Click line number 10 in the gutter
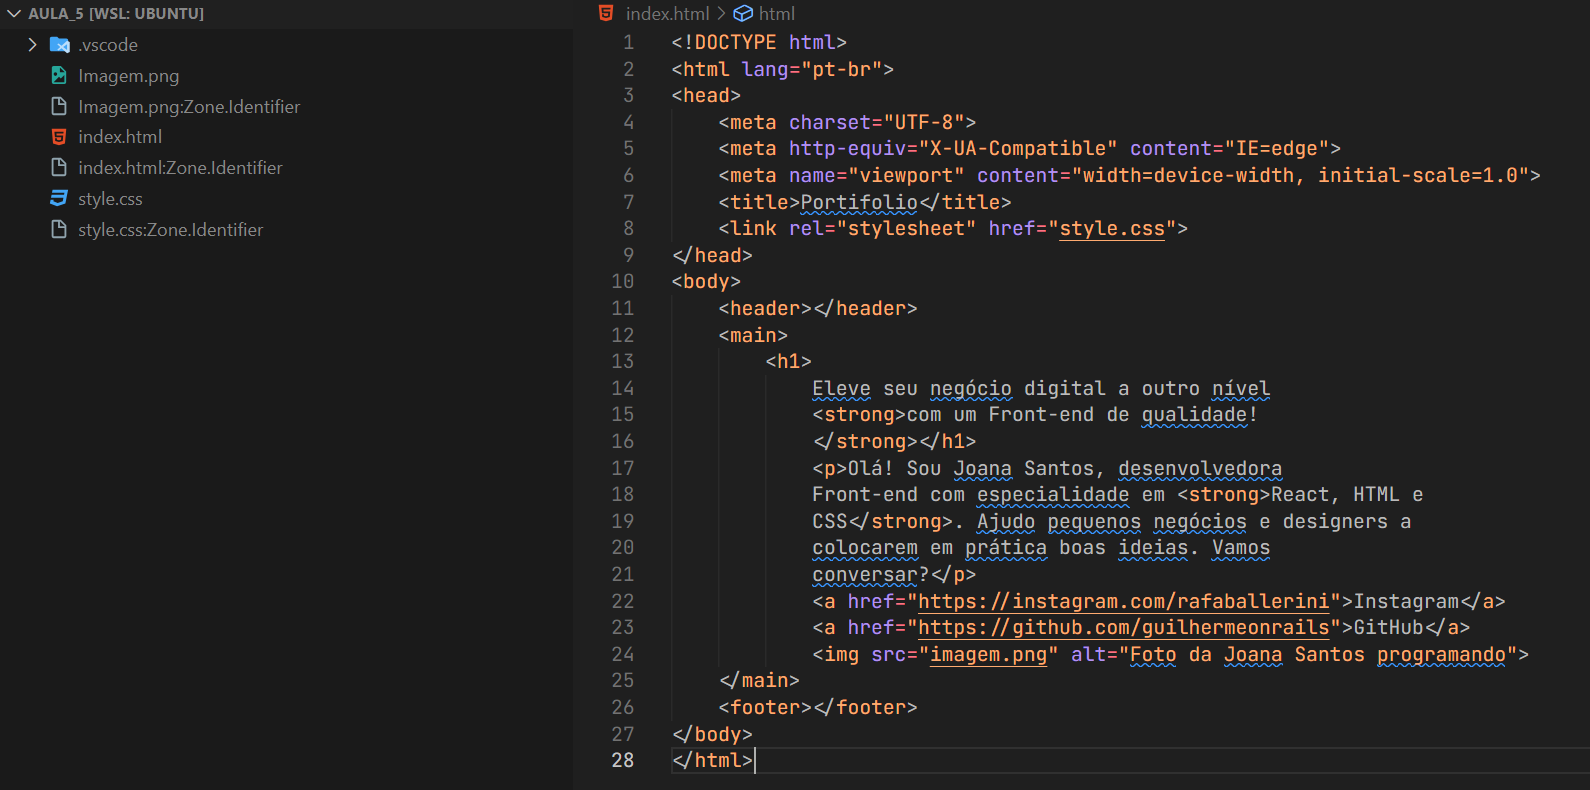 [622, 282]
